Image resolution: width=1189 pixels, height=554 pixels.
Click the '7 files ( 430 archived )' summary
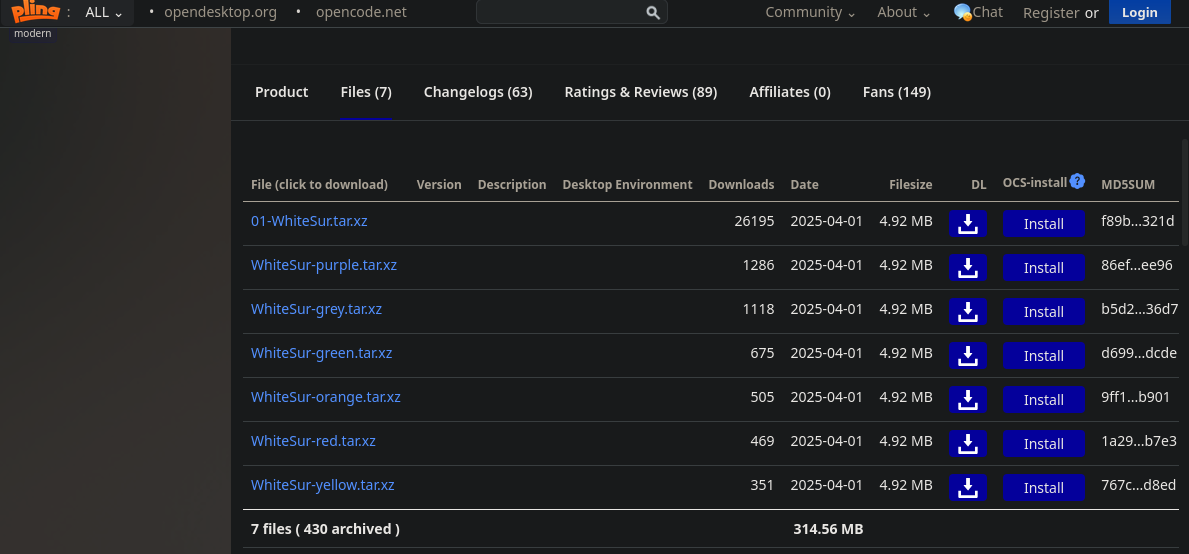coord(325,529)
